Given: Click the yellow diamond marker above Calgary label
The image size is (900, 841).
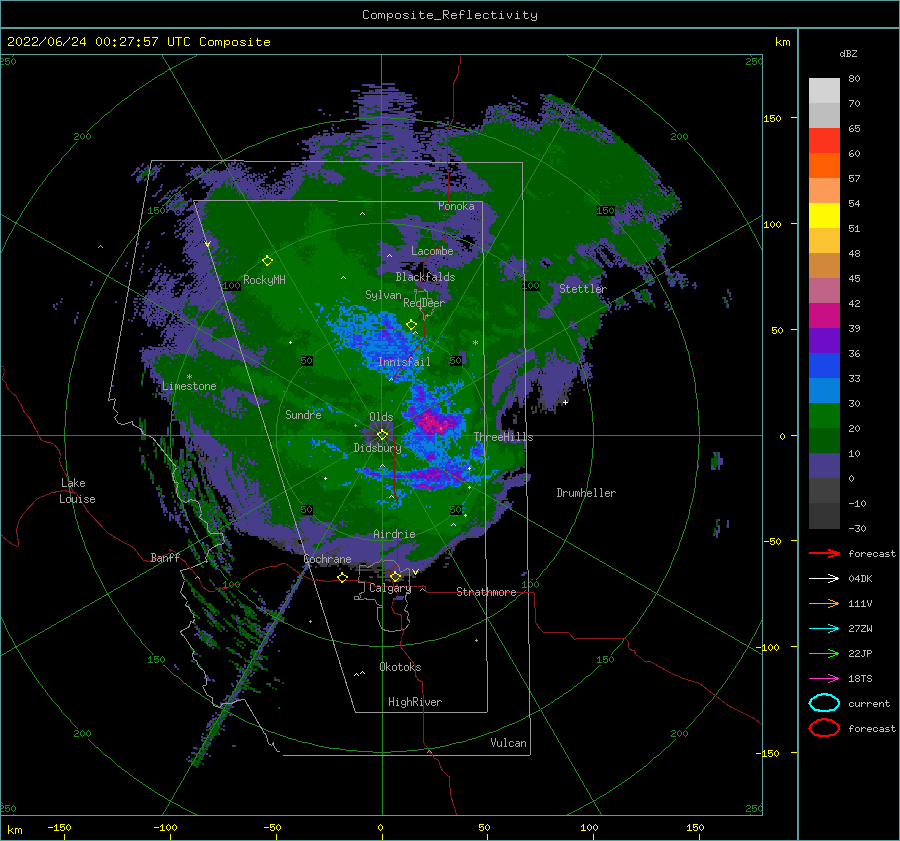Looking at the screenshot, I should (x=395, y=576).
